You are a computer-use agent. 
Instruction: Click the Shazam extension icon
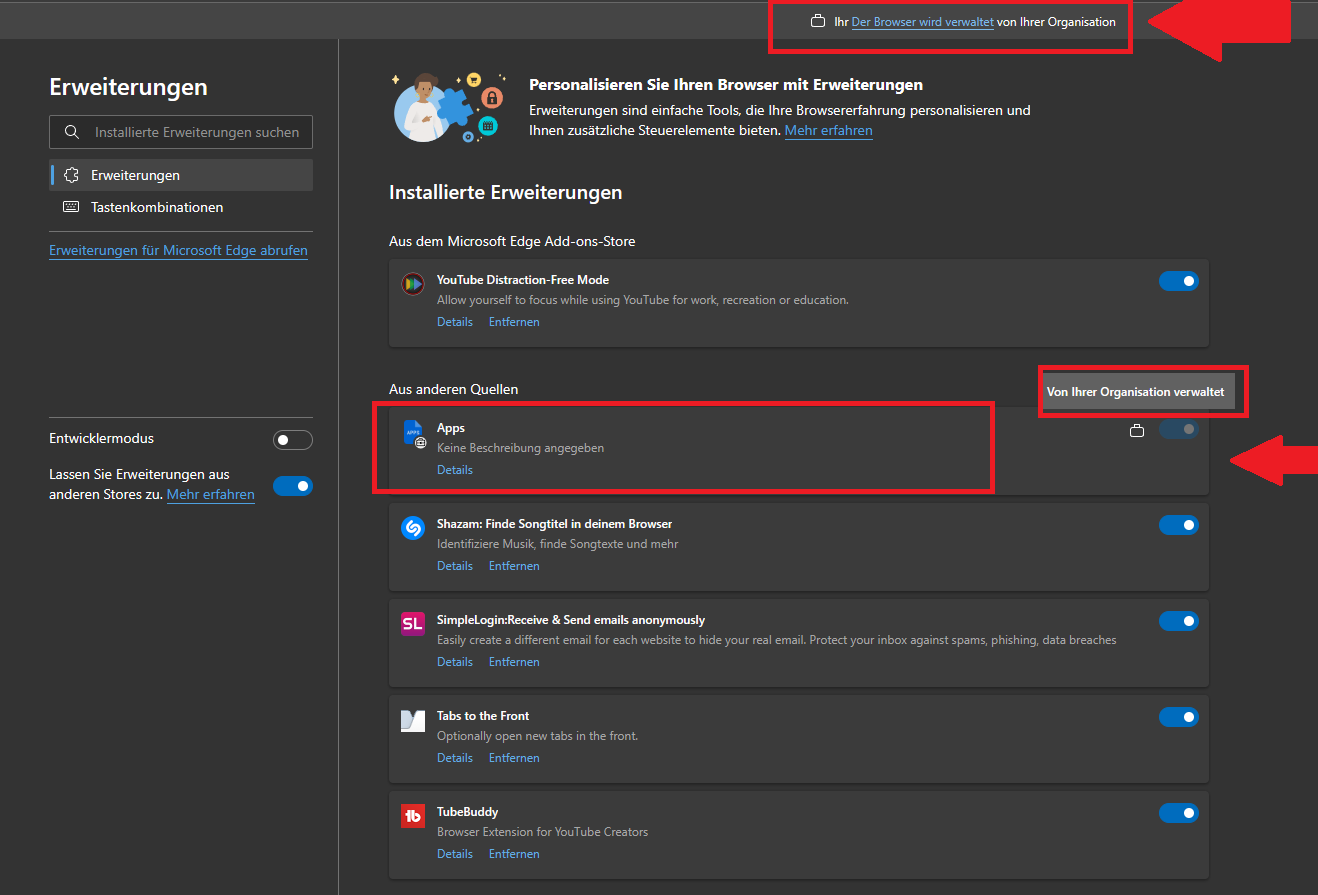coord(413,527)
